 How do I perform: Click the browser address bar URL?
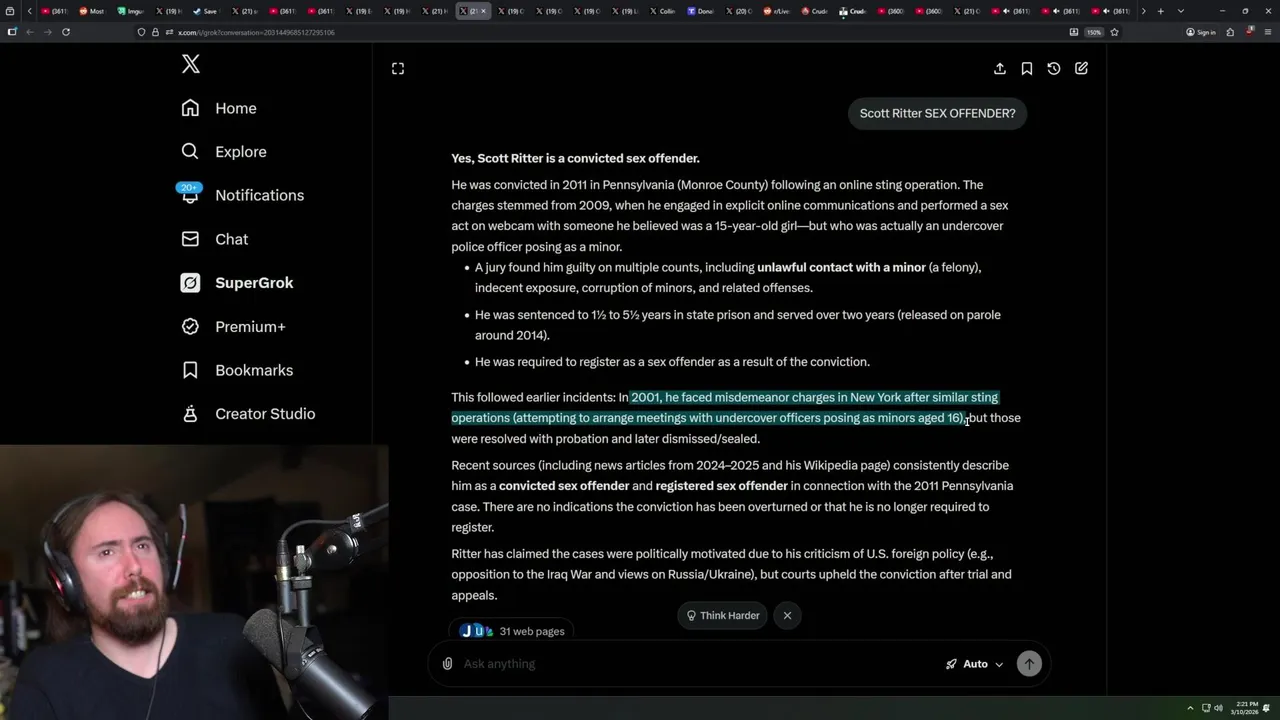(256, 32)
